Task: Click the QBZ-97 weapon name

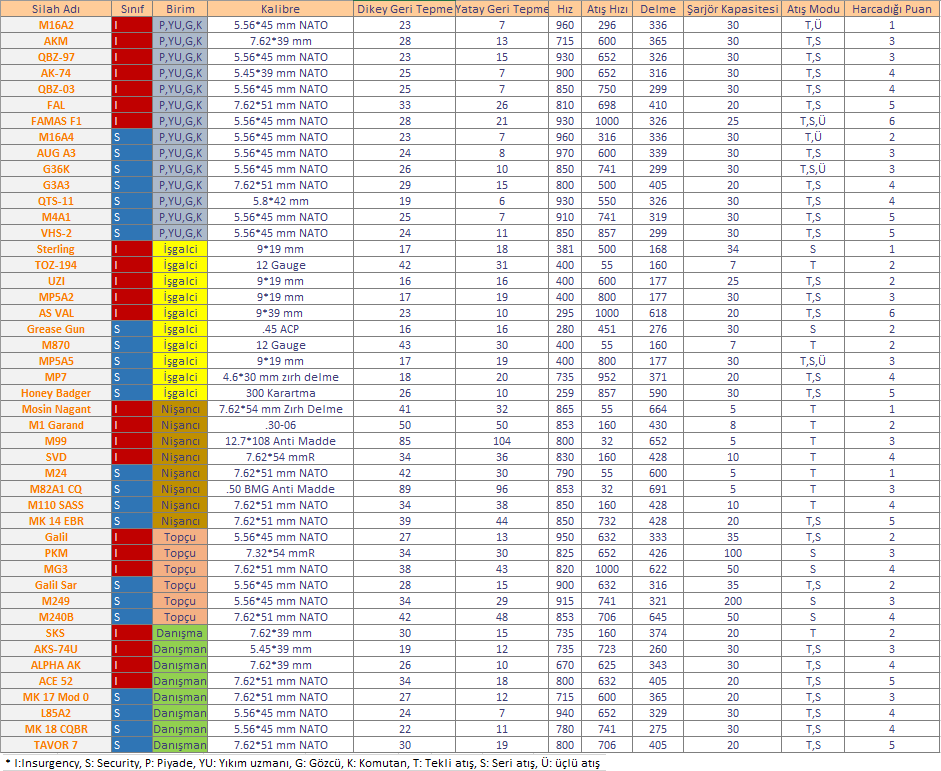Action: point(56,57)
